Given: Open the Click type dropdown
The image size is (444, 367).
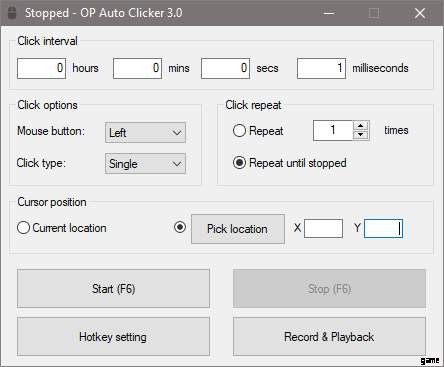Looking at the screenshot, I should click(x=145, y=164).
